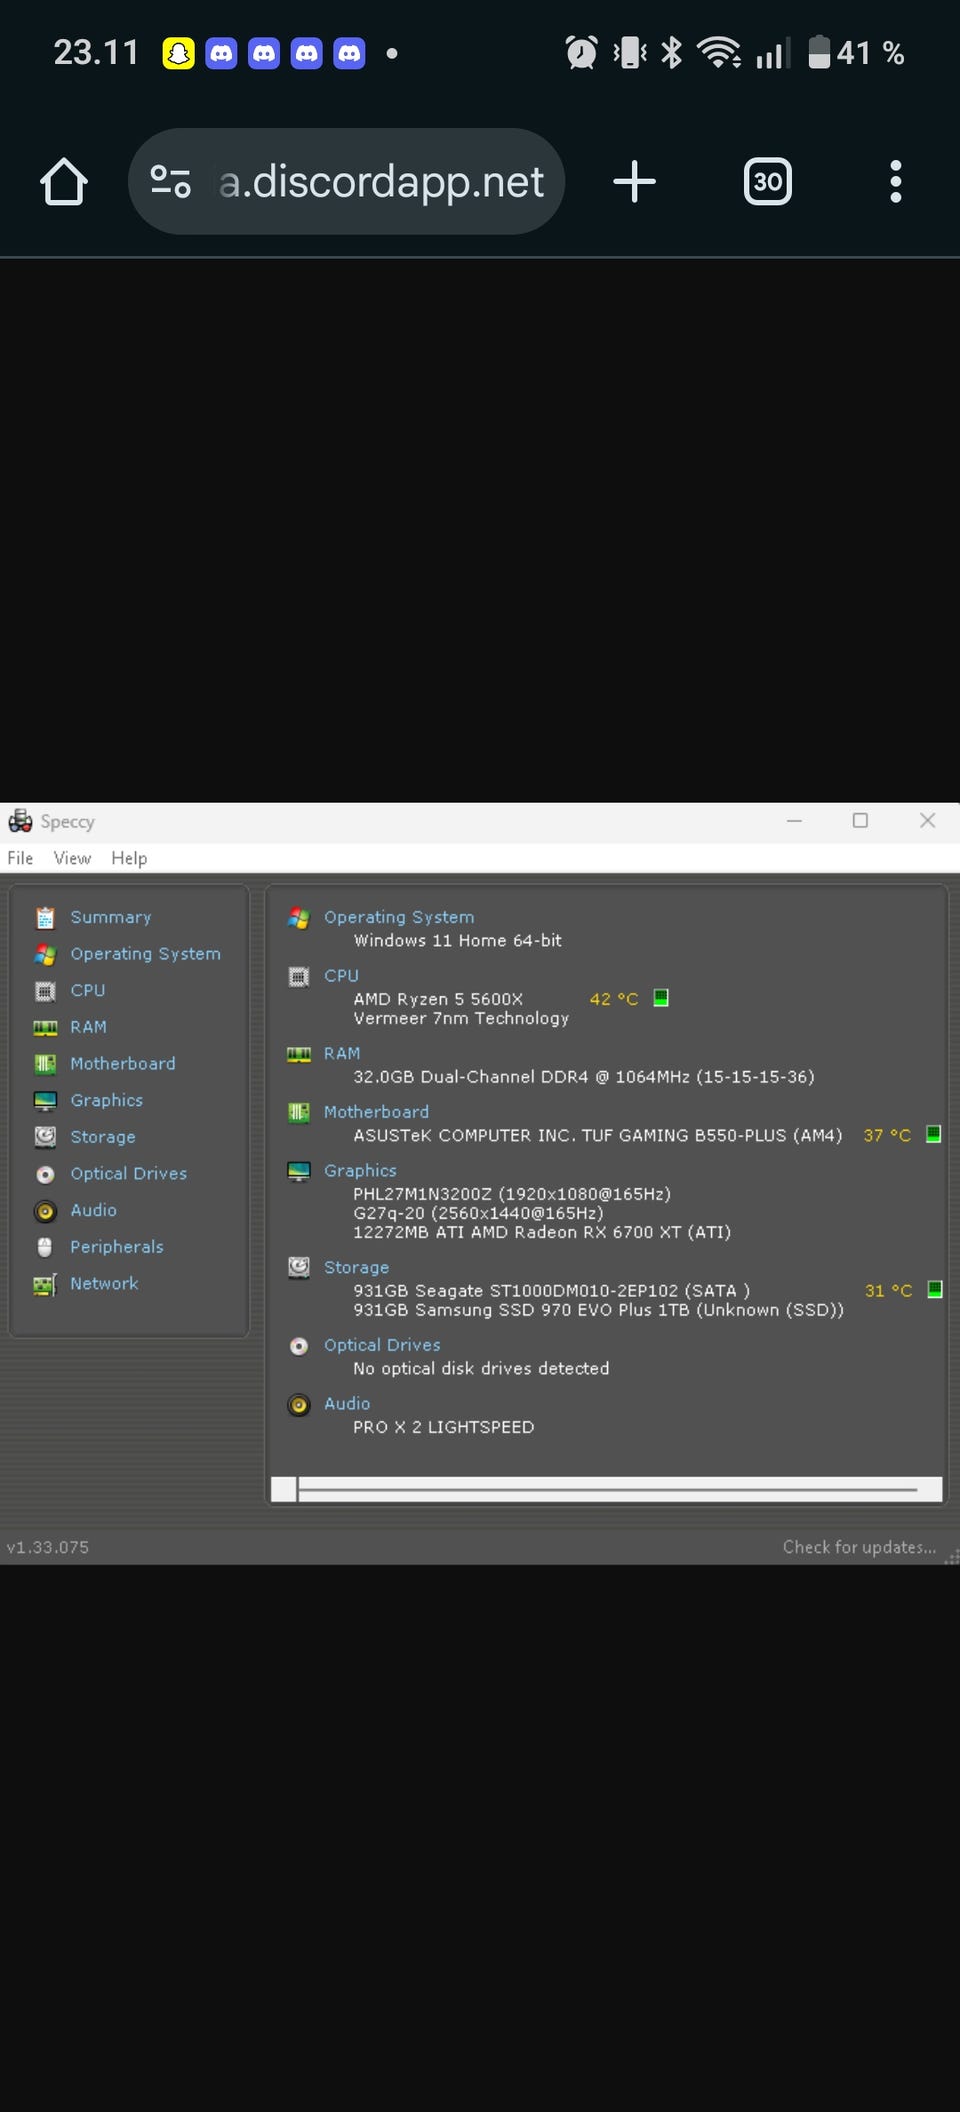Viewport: 960px width, 2112px height.
Task: Tap the discordapp.net address bar
Action: (347, 182)
